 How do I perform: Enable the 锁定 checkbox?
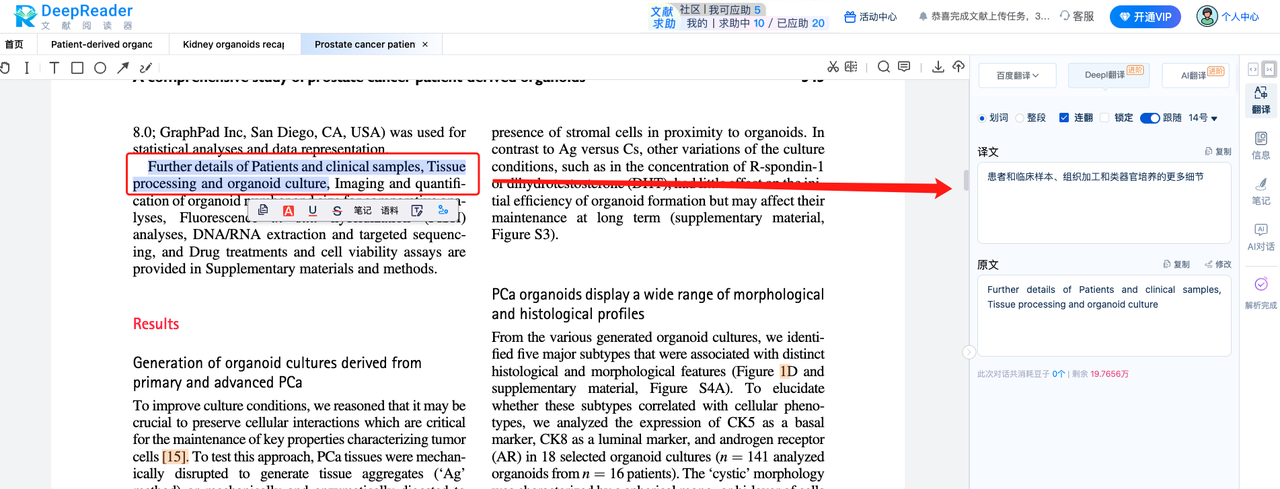pyautogui.click(x=1105, y=118)
